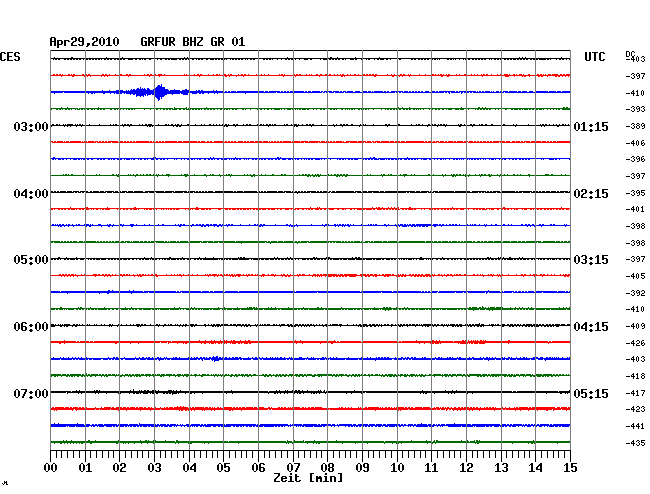Click the 02:15 UTC time label

591,194
